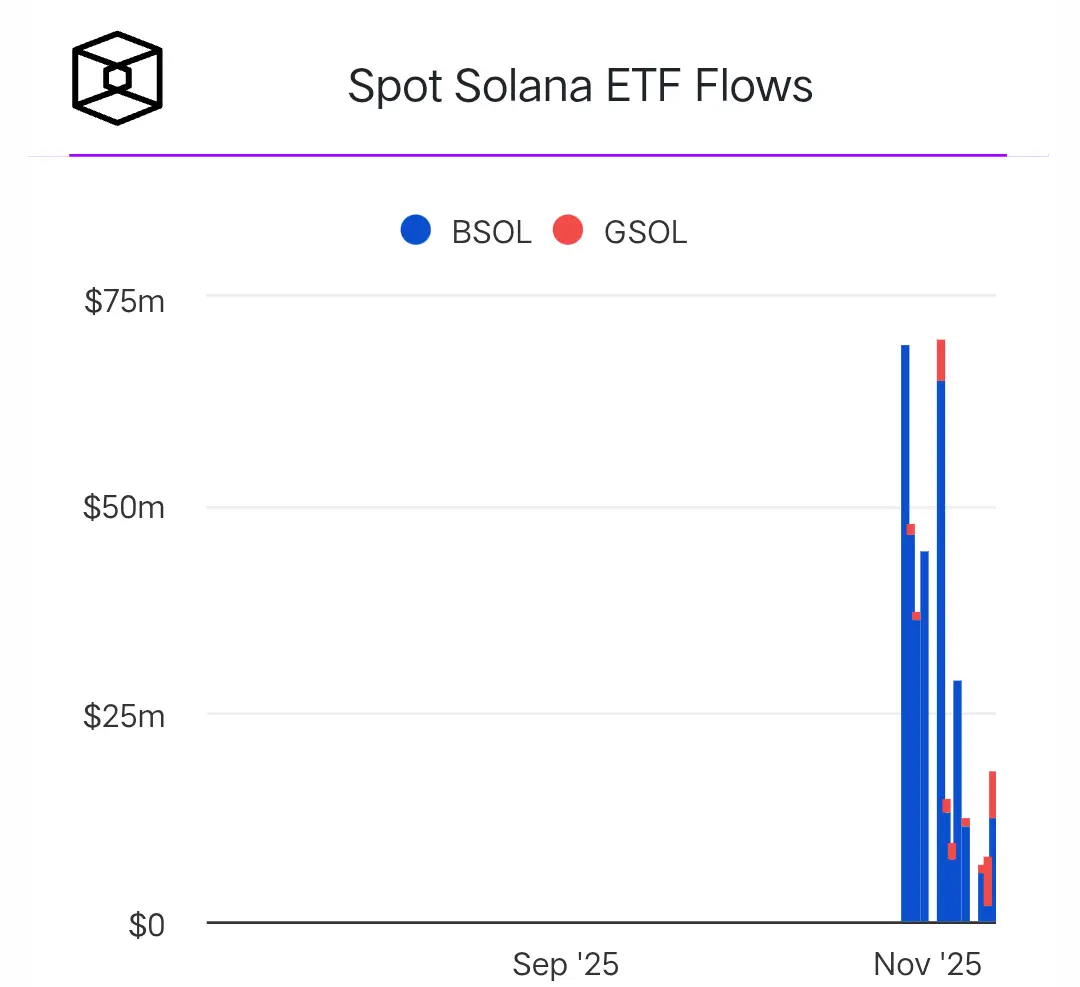Click the $75m y-axis label
Screen dimensions: 1080x987
pyautogui.click(x=125, y=299)
